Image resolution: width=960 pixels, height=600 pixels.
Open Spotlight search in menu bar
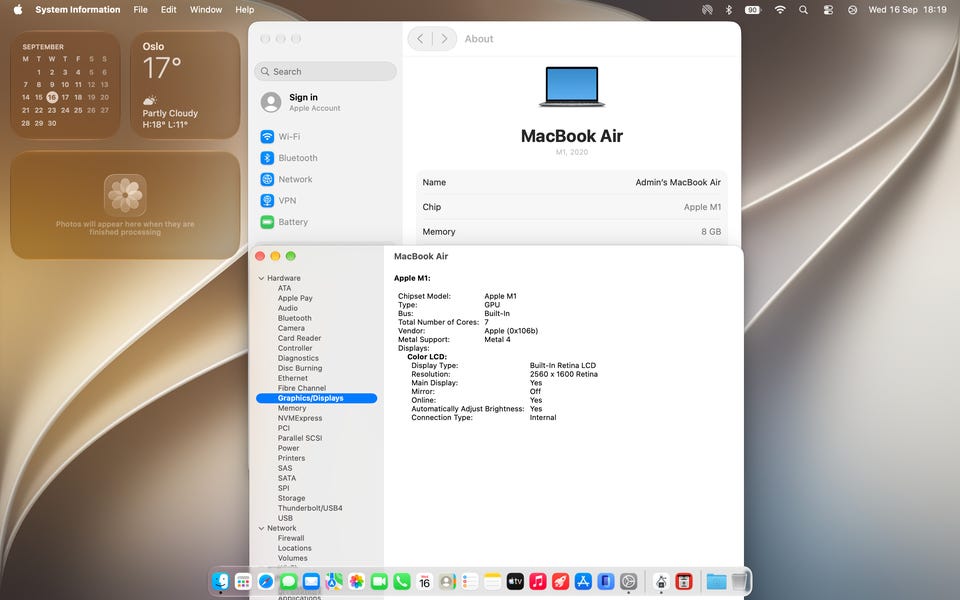(803, 10)
